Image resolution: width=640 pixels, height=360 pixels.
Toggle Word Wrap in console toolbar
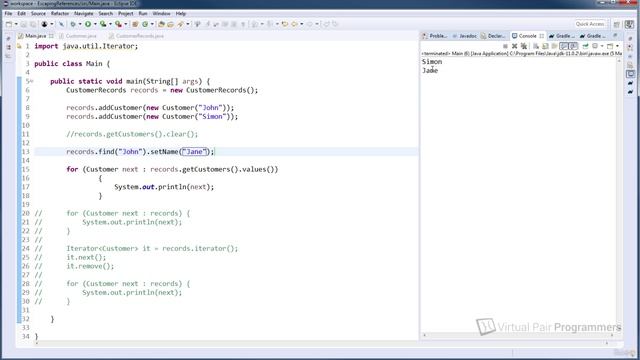click(554, 46)
